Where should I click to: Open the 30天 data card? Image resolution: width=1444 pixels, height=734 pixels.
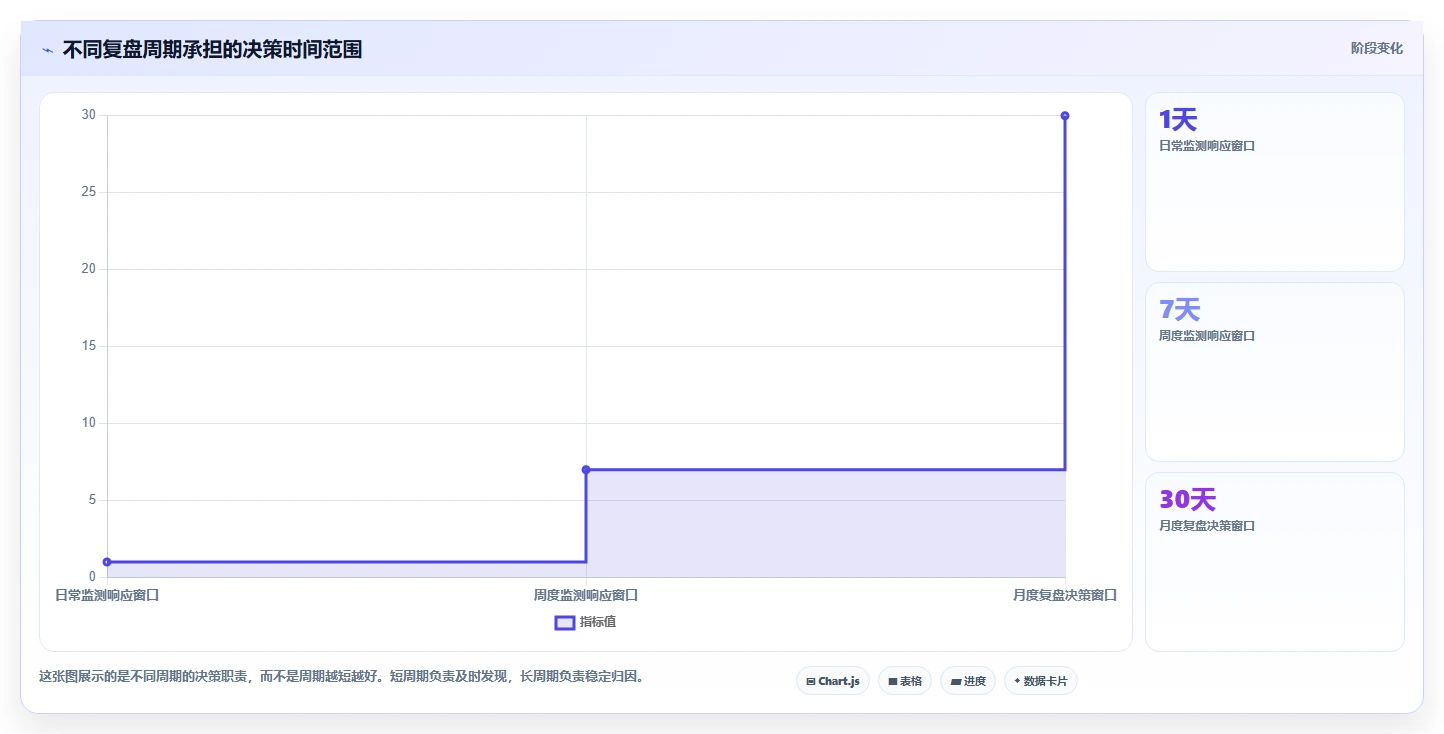pos(1275,562)
